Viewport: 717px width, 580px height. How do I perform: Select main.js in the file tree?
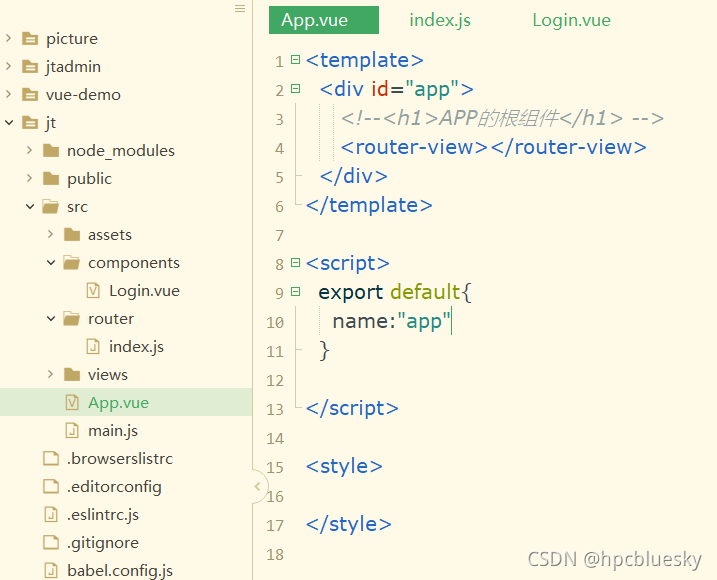click(113, 431)
